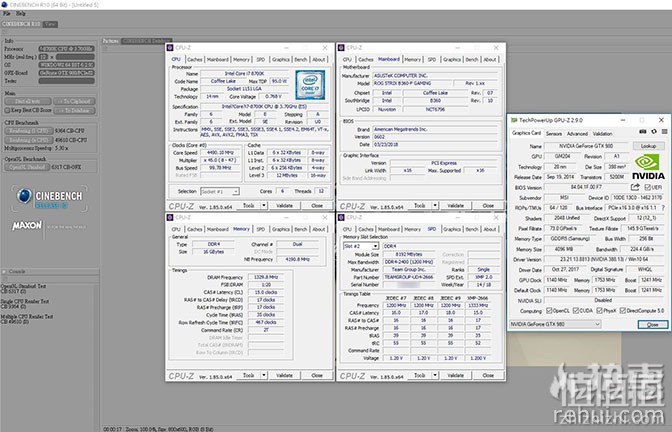The height and width of the screenshot is (432, 672).
Task: Select Graphics tab in CPU-Z Memory window
Action: [281, 229]
